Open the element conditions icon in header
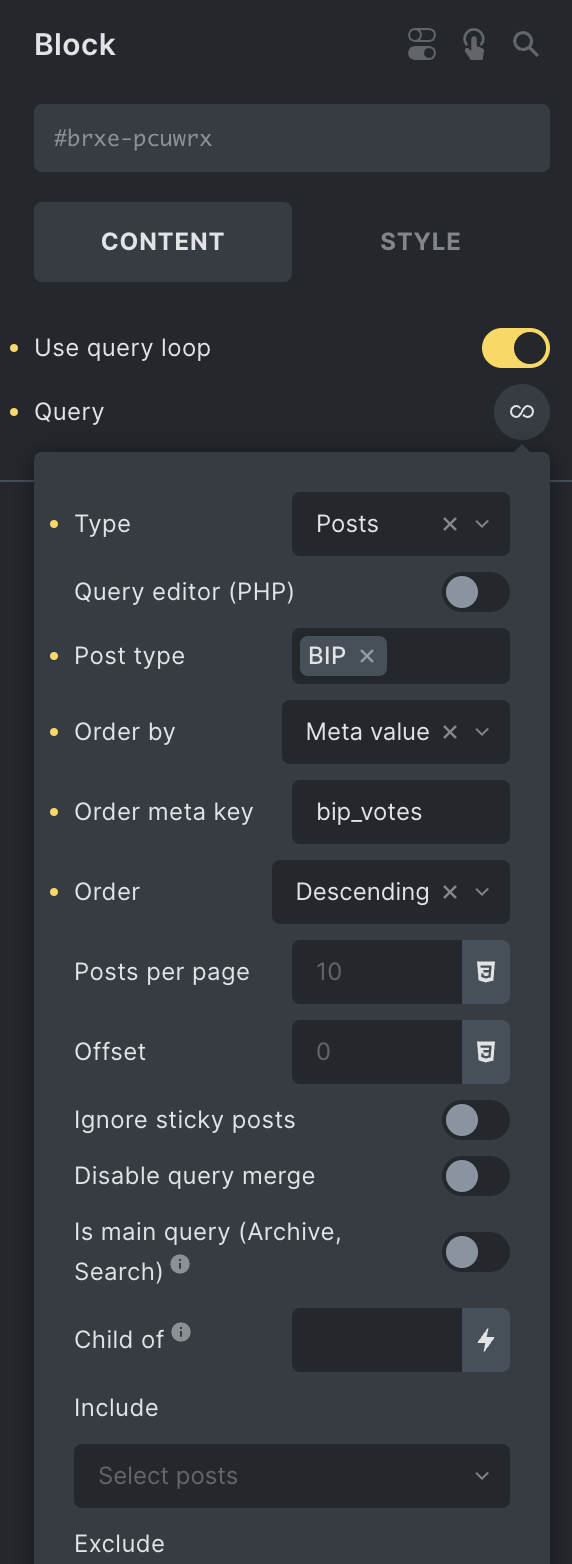Viewport: 572px width, 1564px height. (x=422, y=44)
